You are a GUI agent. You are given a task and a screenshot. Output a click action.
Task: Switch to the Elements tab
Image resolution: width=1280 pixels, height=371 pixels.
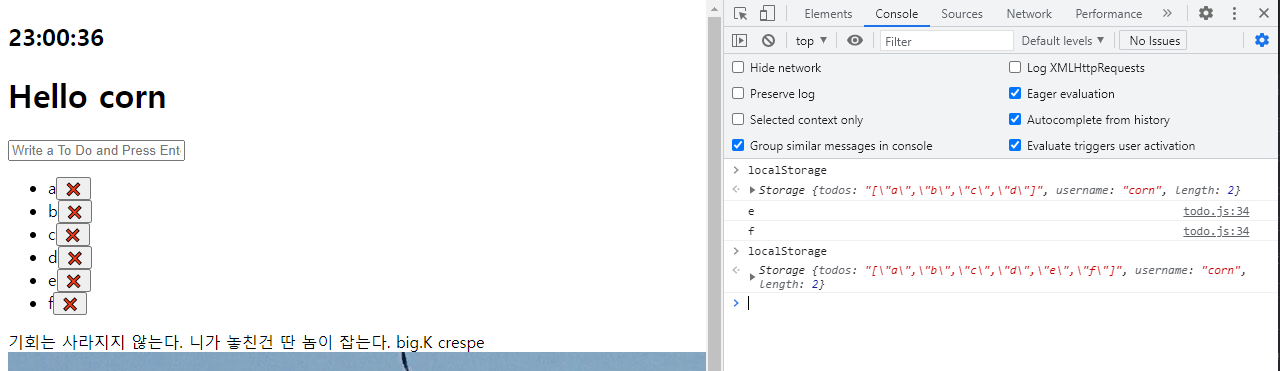828,13
